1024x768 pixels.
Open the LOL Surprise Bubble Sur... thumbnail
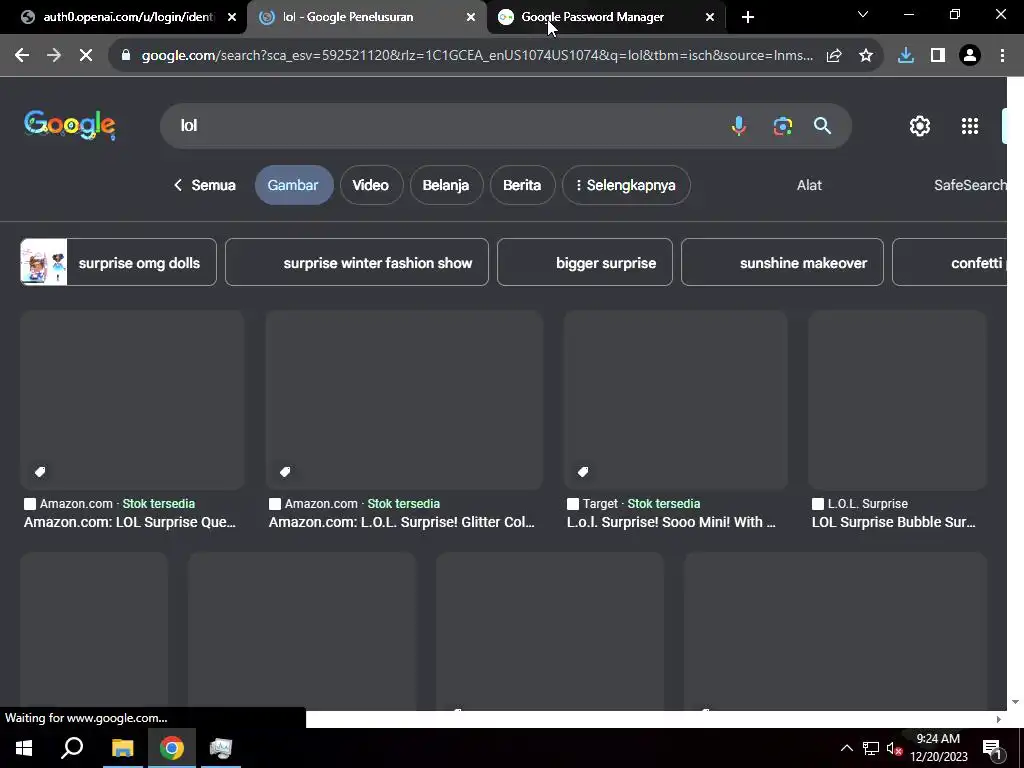click(x=897, y=400)
